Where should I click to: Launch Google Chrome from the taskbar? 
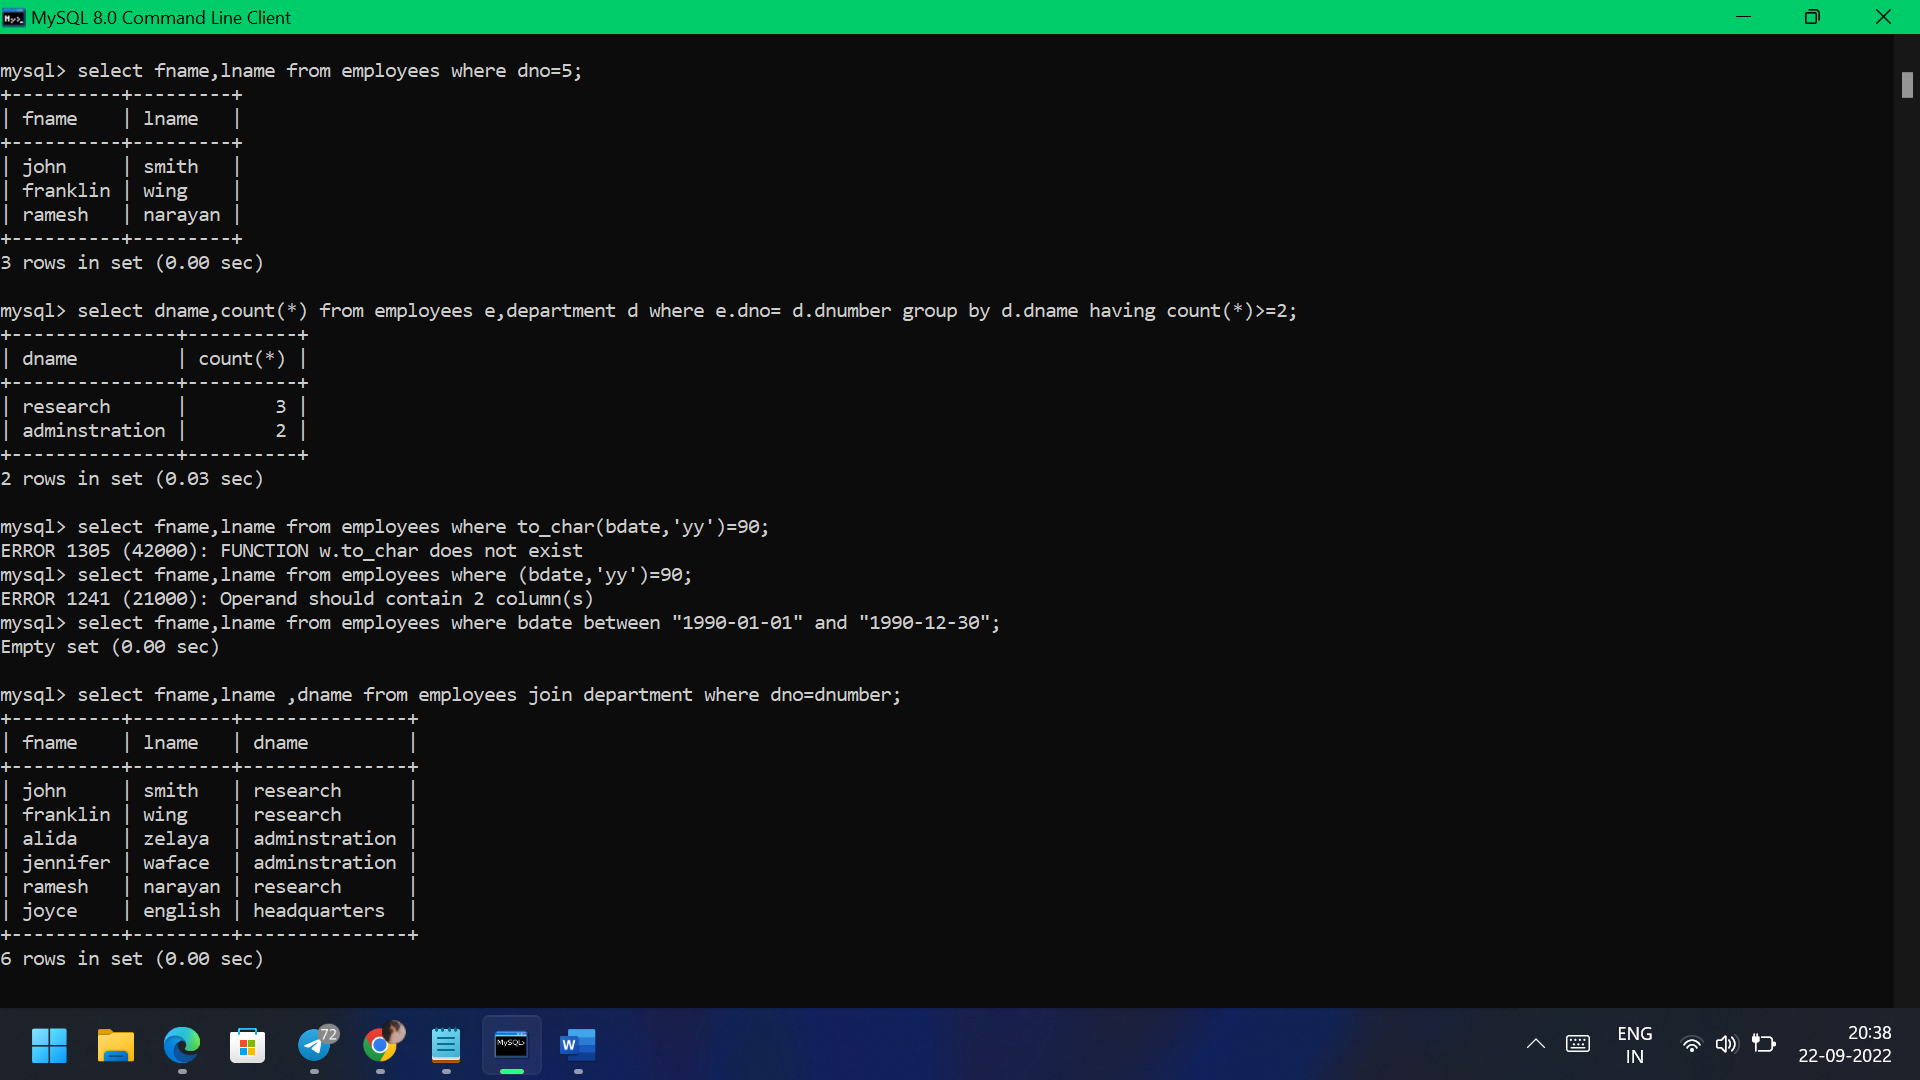[380, 1046]
